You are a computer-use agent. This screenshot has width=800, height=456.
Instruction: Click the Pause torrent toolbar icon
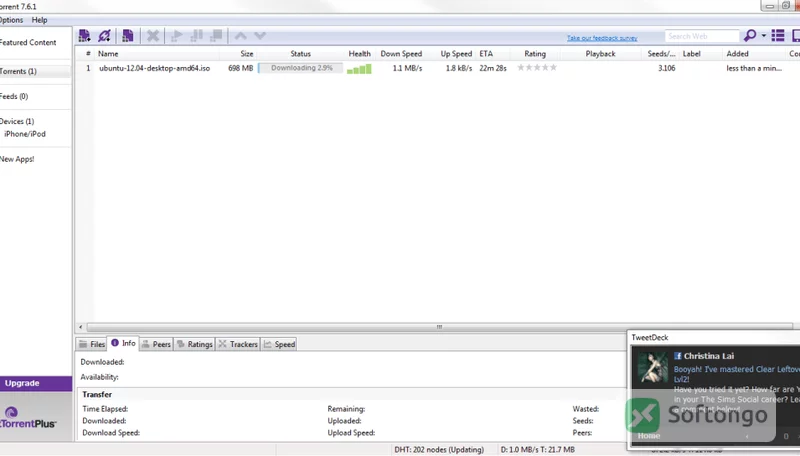196,36
